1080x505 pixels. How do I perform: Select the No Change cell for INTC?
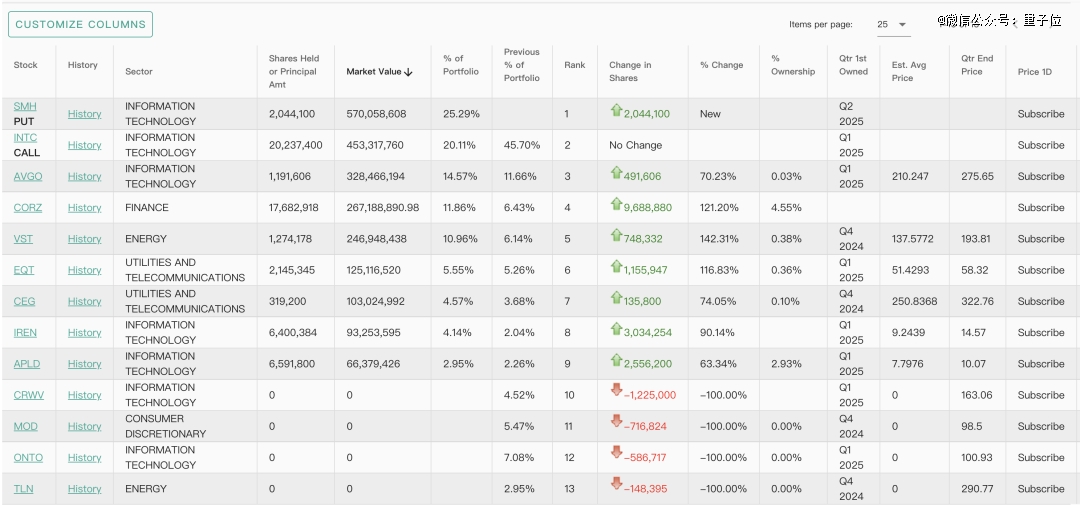click(x=635, y=145)
